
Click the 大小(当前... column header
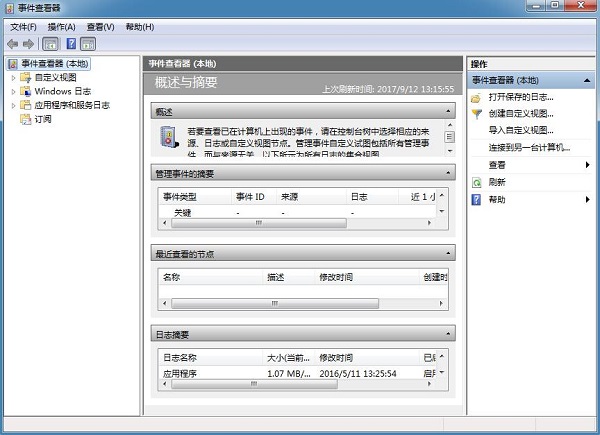(289, 358)
